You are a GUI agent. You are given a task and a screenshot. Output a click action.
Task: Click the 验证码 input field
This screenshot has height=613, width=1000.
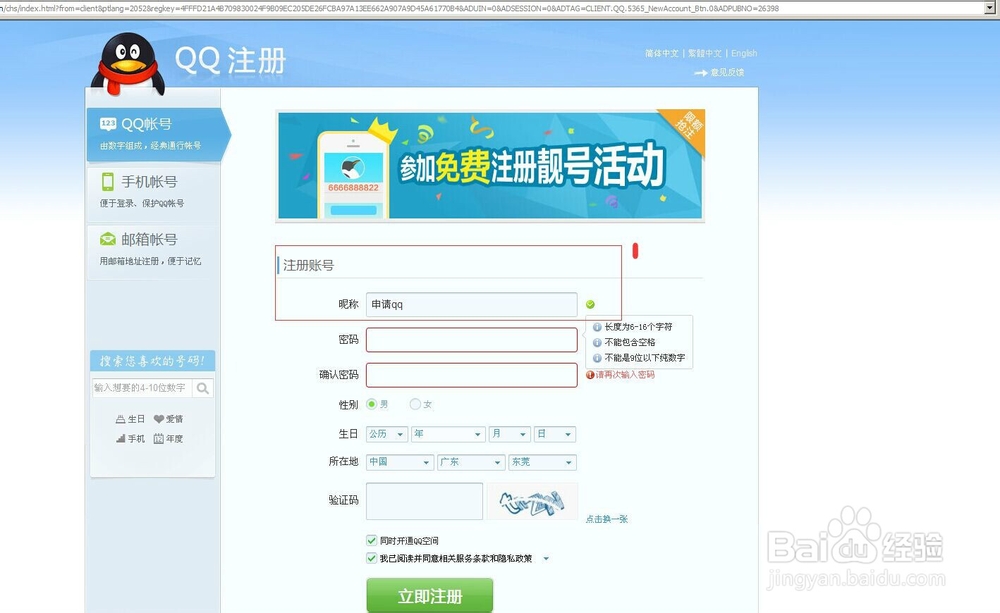[x=424, y=501]
